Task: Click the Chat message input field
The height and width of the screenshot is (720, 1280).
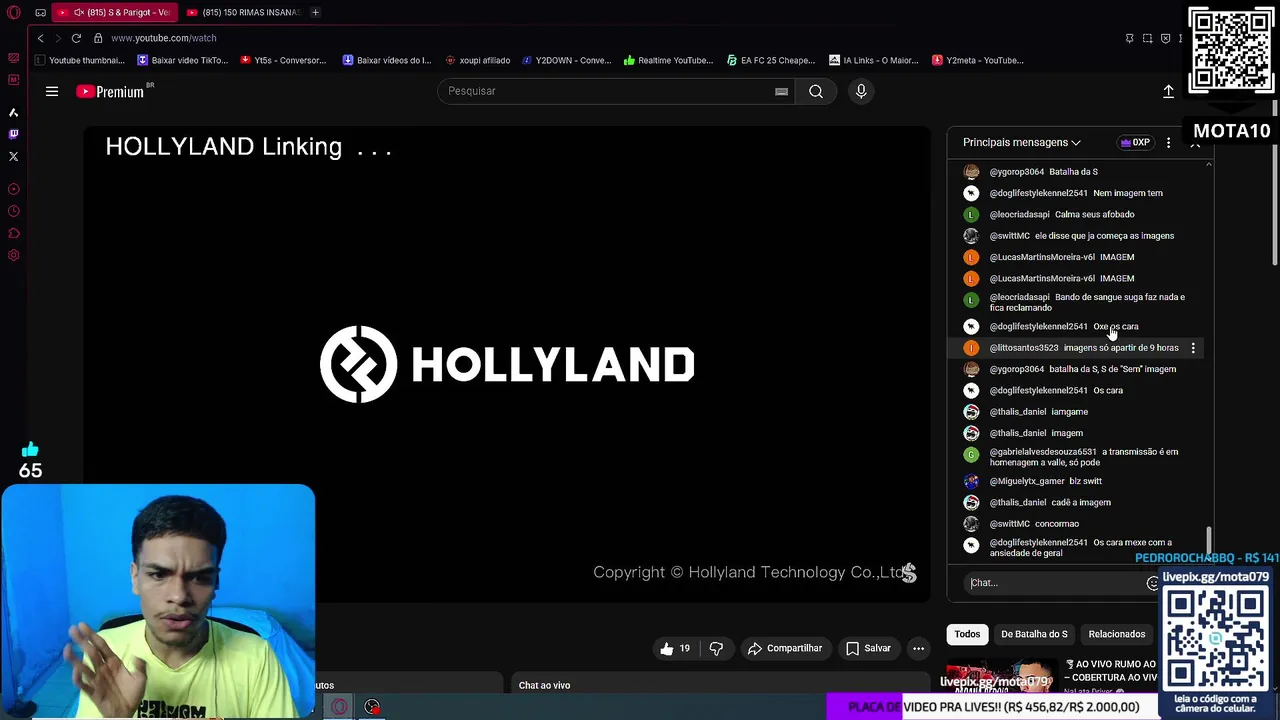Action: 1055,583
